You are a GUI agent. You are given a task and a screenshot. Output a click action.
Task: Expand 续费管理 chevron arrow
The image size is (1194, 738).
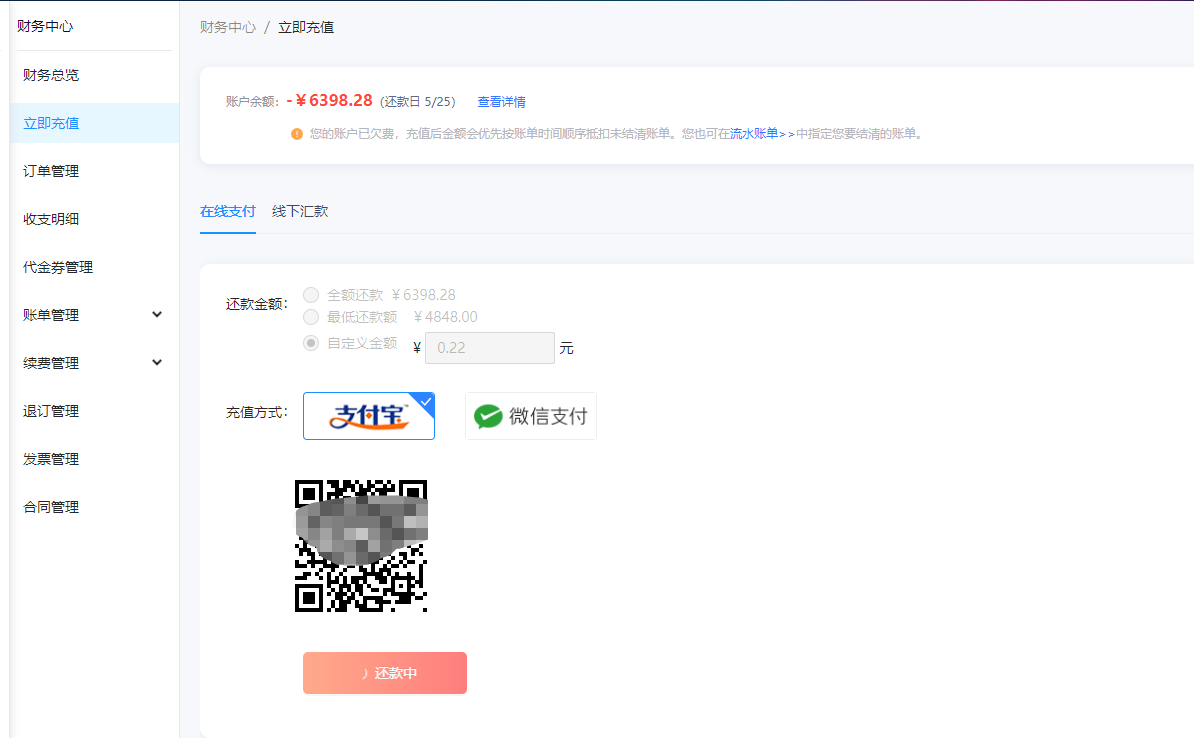point(157,363)
